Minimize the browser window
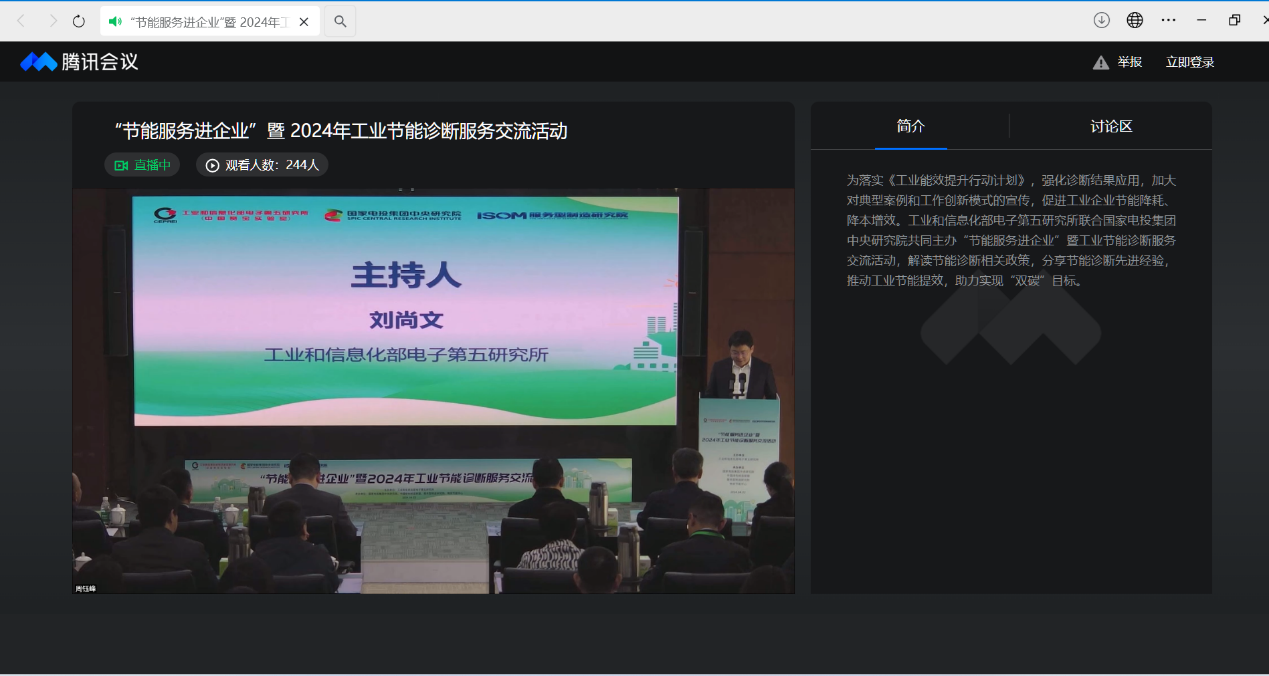The image size is (1269, 676). (1202, 20)
